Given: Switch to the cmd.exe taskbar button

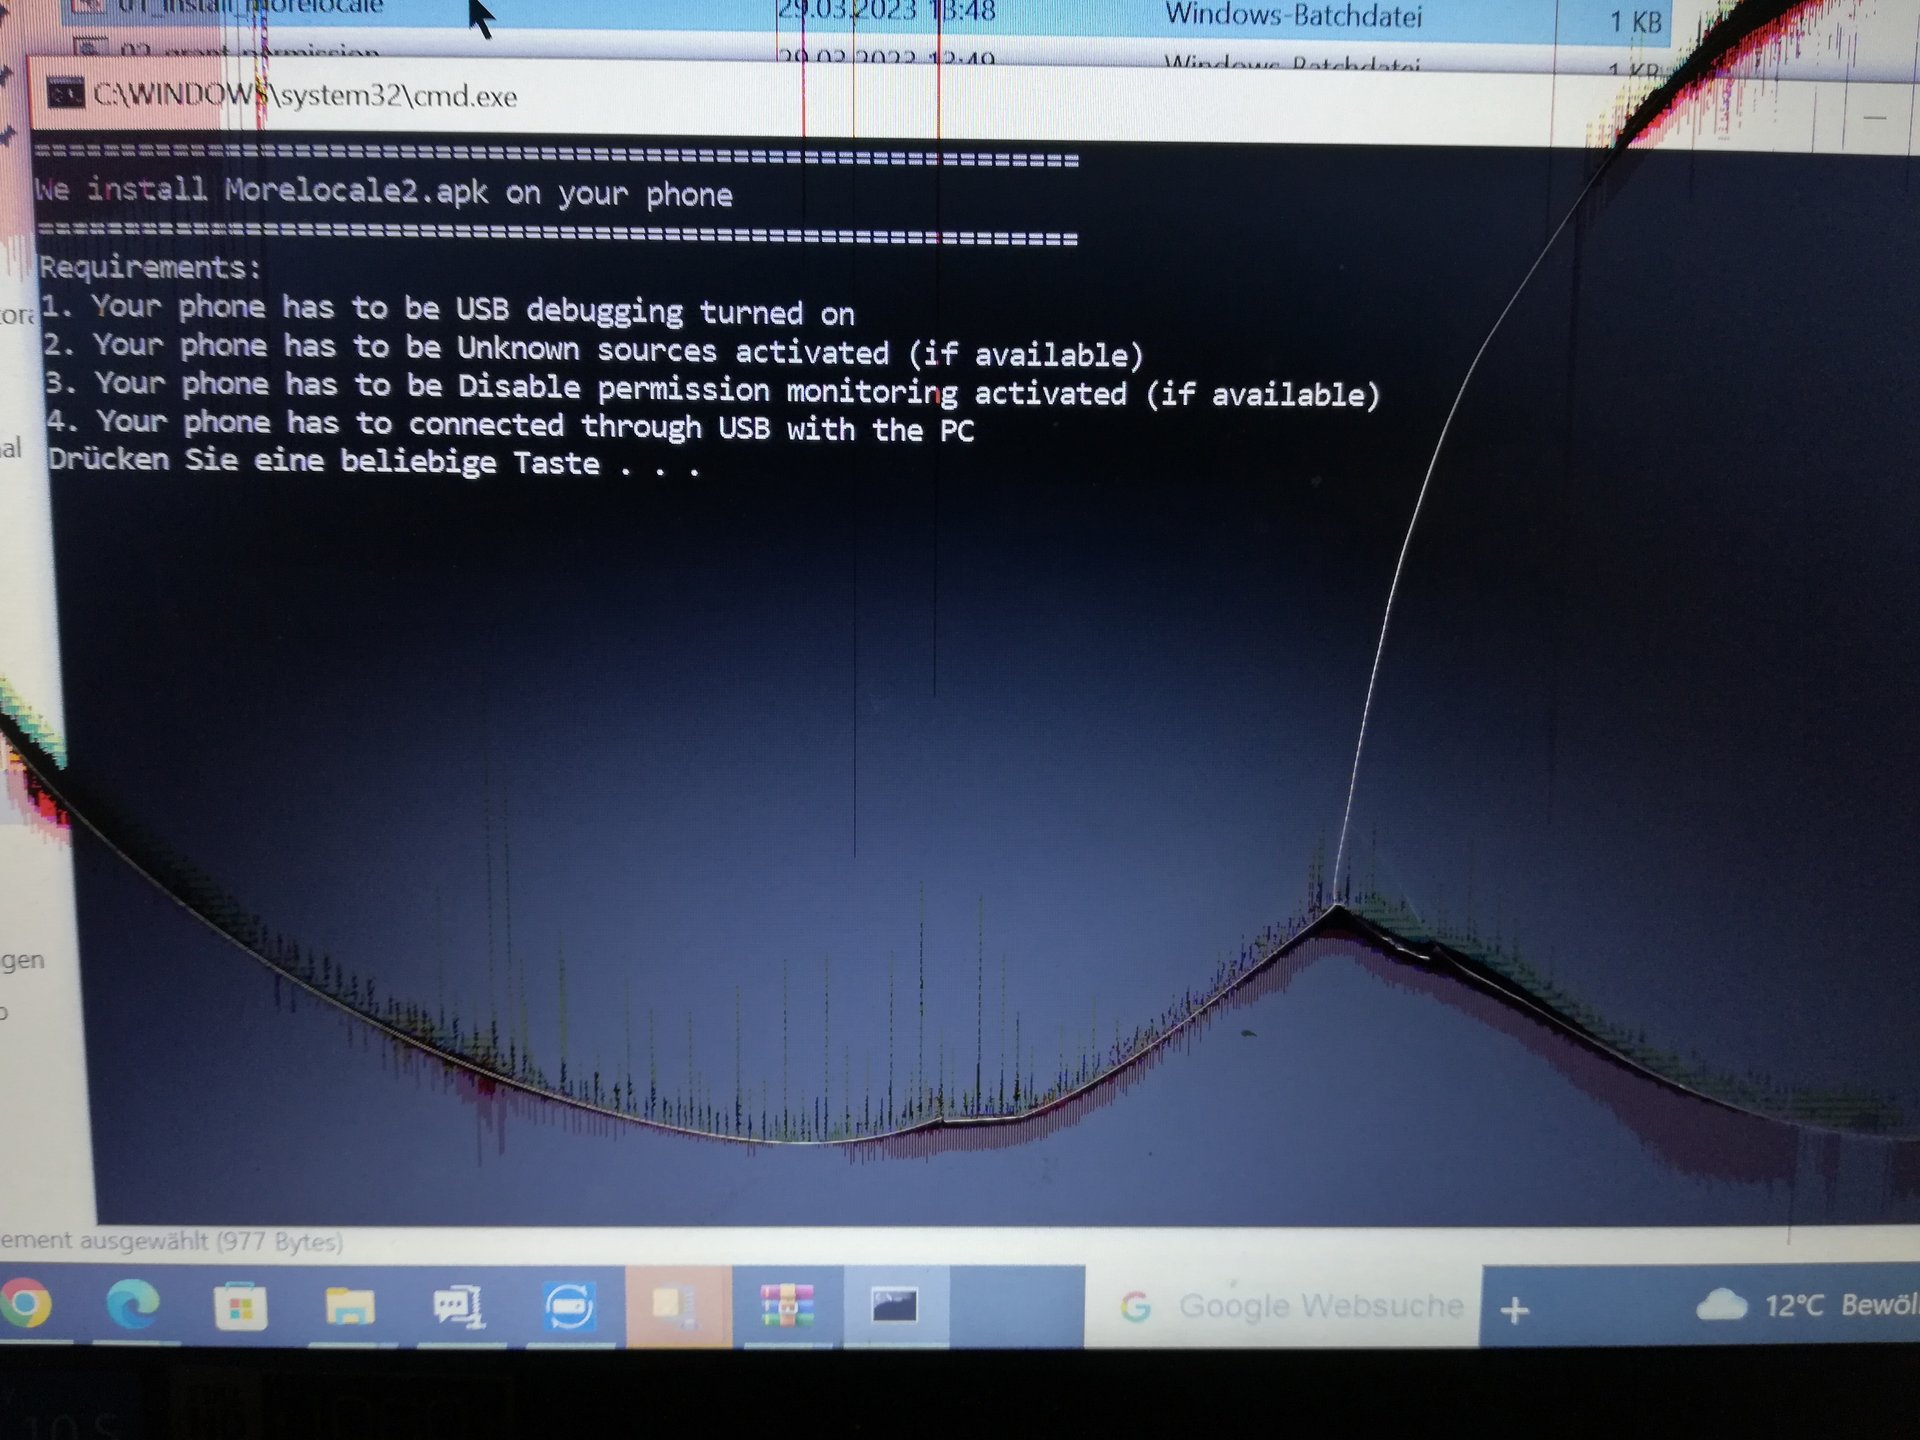Looking at the screenshot, I should click(895, 1306).
